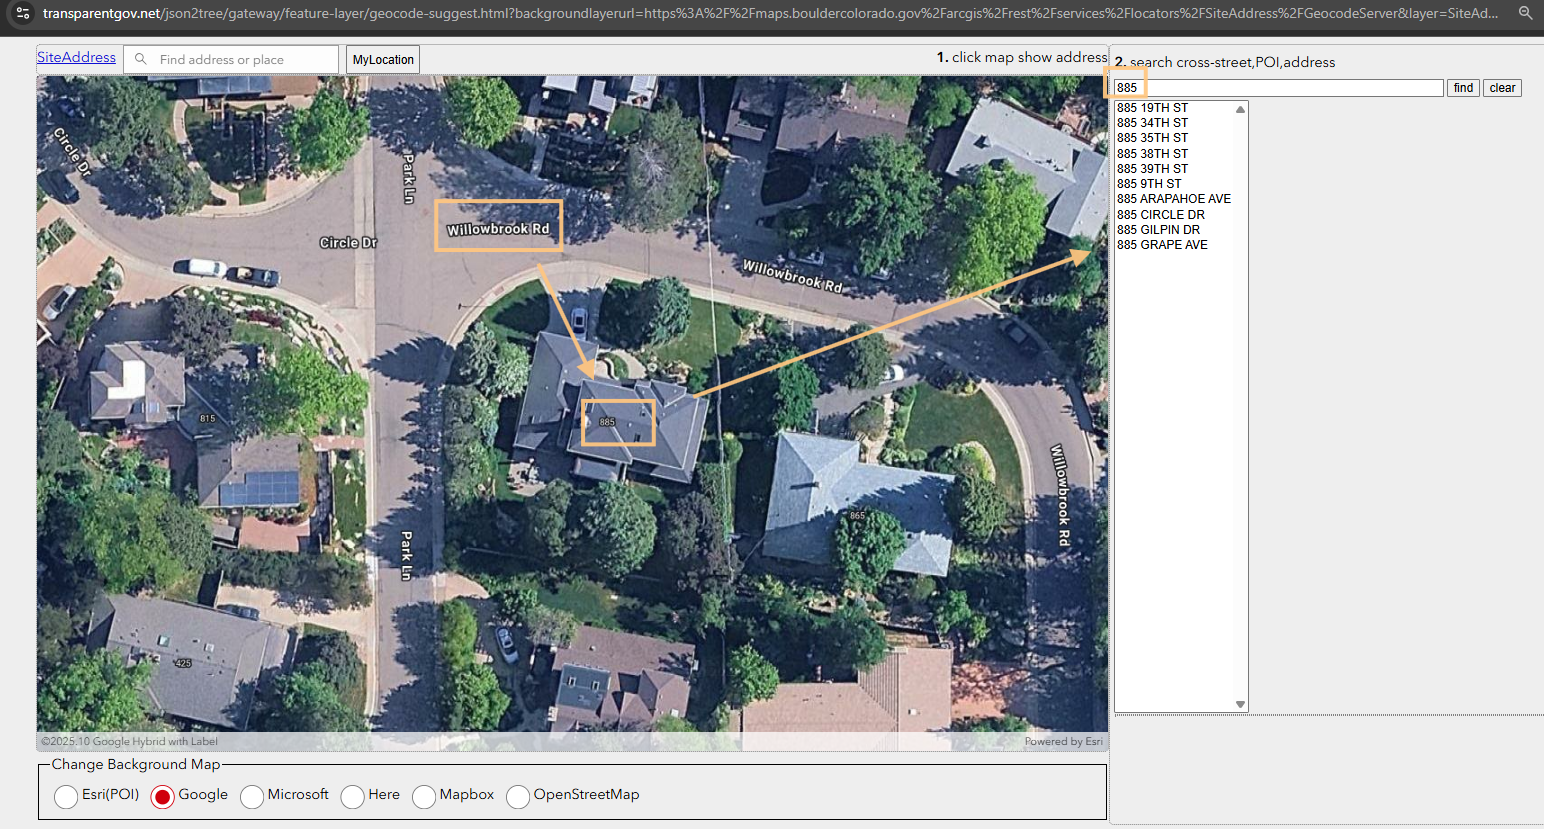
Task: Click the find button
Action: [x=1463, y=88]
